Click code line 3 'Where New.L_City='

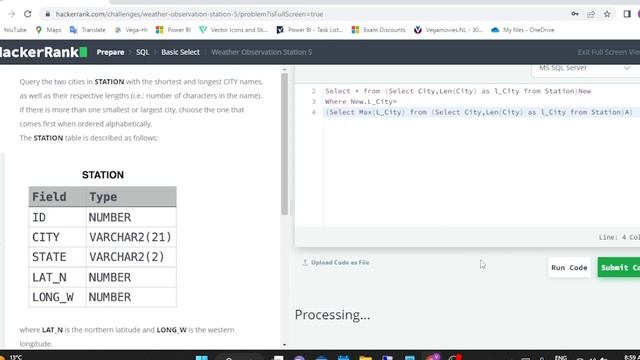pos(361,102)
